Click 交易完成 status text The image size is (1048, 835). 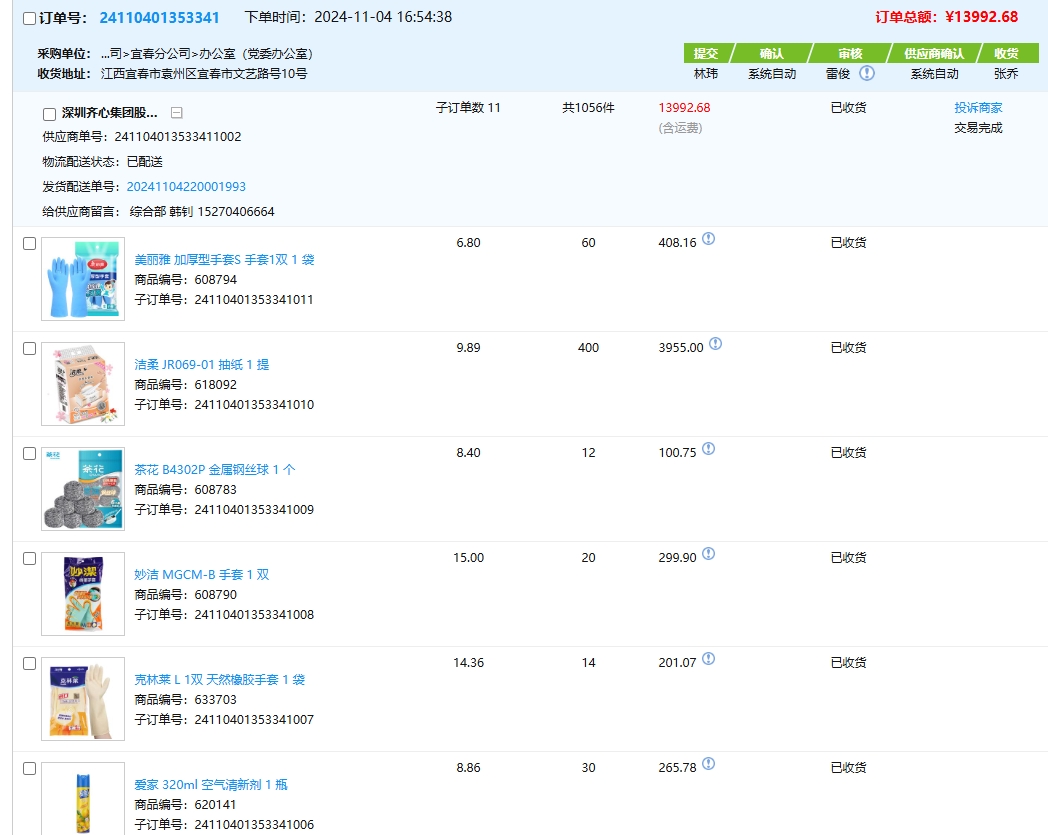[978, 128]
